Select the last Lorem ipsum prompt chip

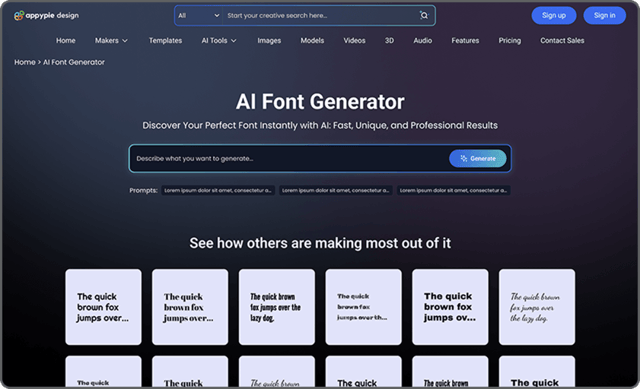click(453, 190)
